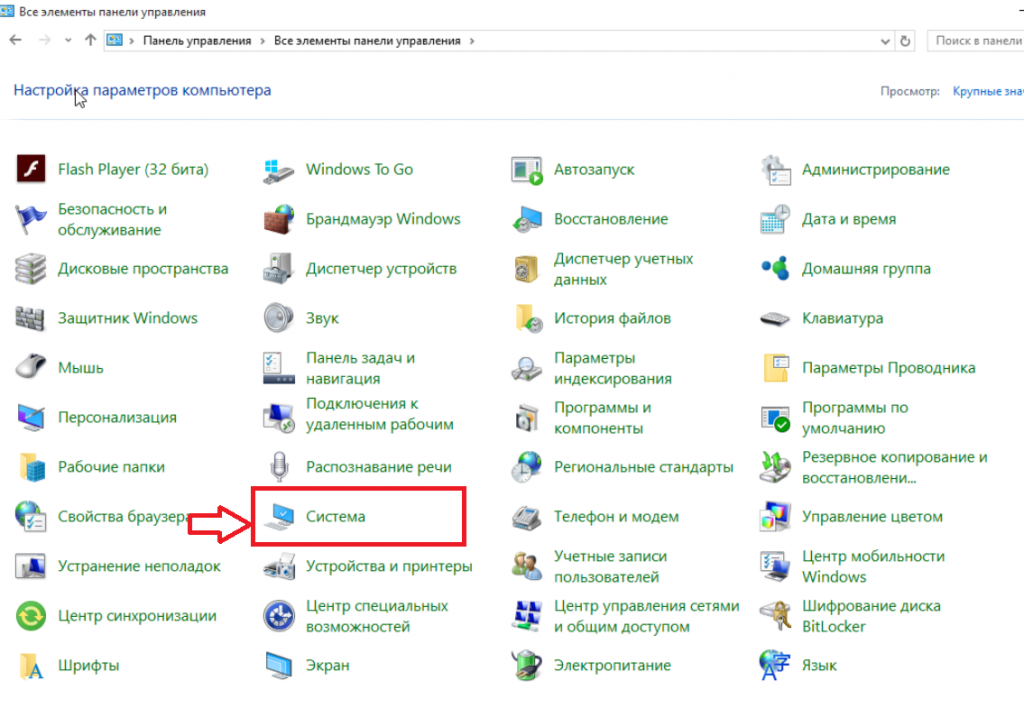Open the Резервное копирование и восстановление link
This screenshot has height=727, width=1024.
pyautogui.click(x=895, y=467)
